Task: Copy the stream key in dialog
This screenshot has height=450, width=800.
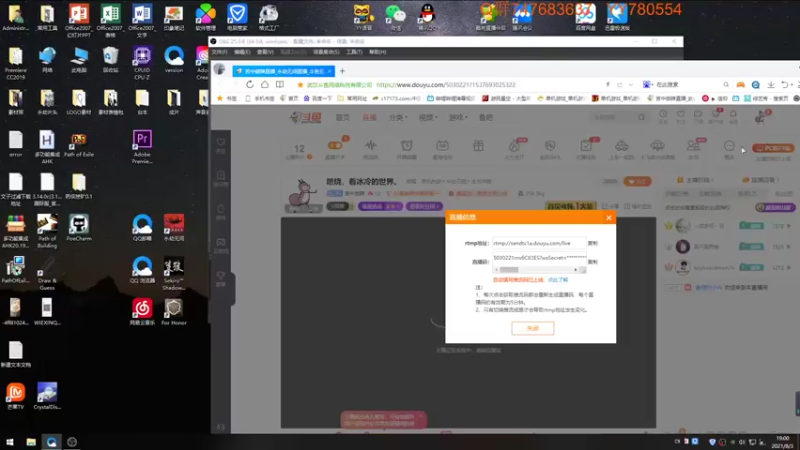Action: coord(592,262)
